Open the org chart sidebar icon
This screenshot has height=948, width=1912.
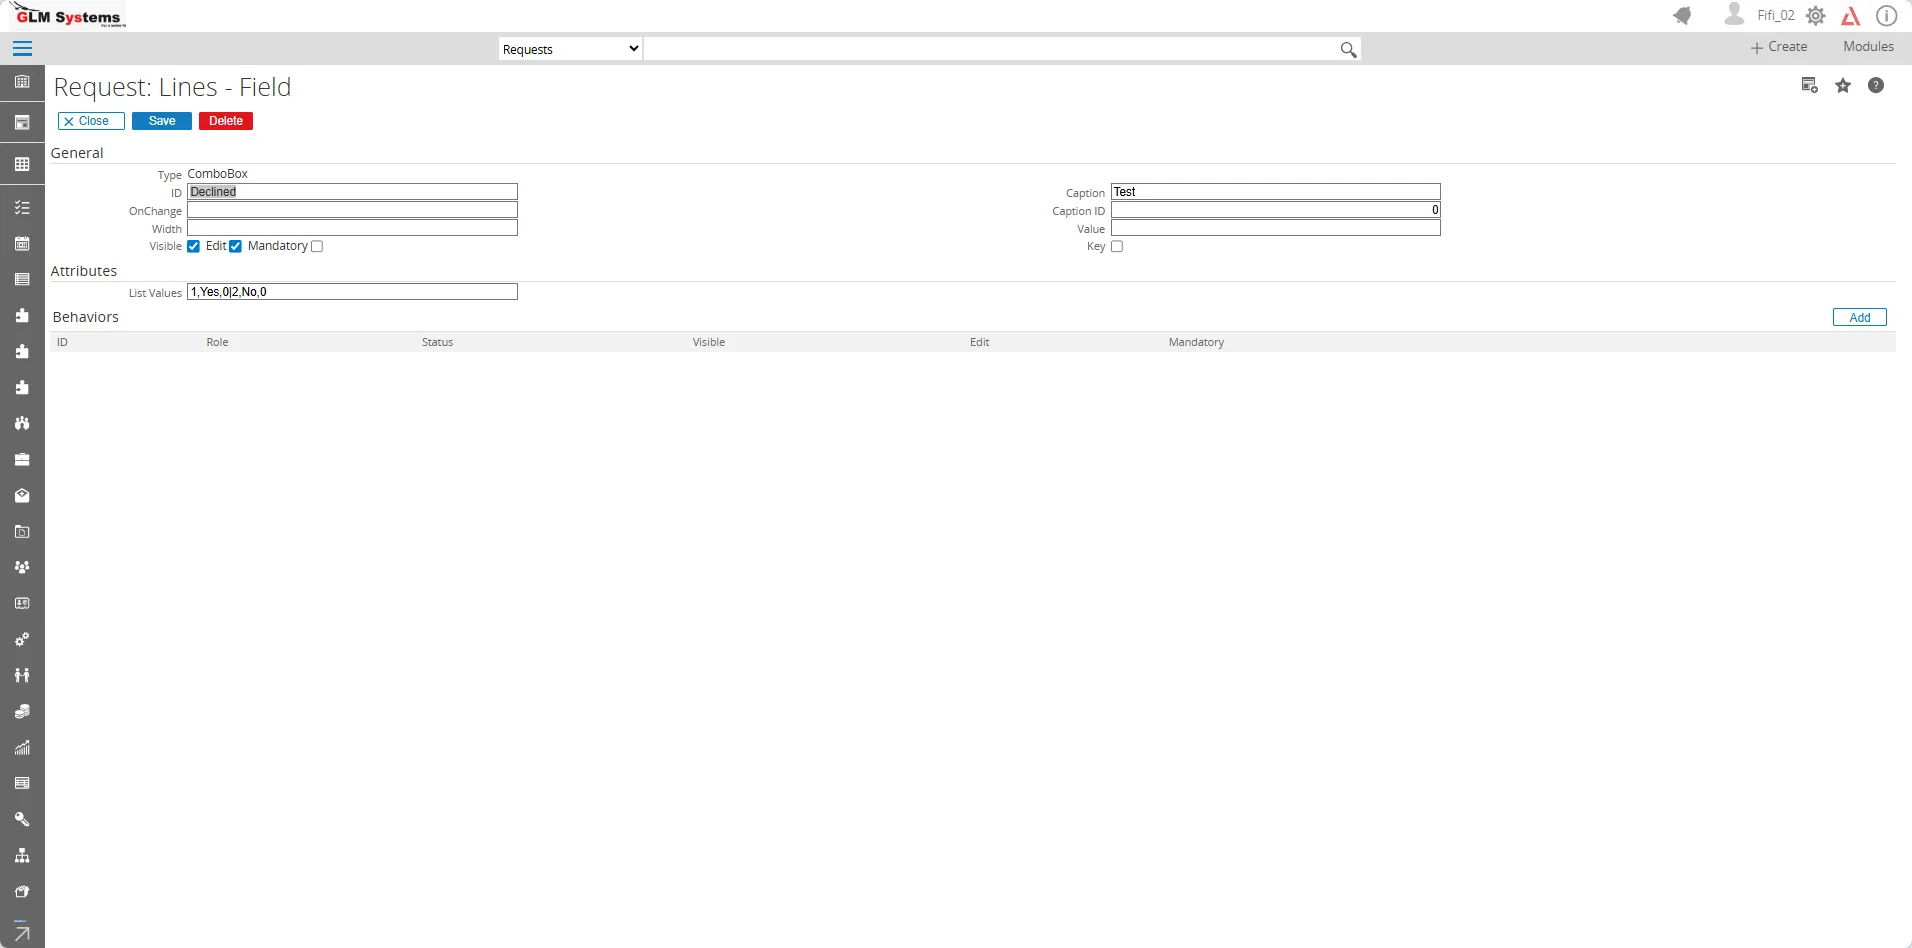click(22, 856)
